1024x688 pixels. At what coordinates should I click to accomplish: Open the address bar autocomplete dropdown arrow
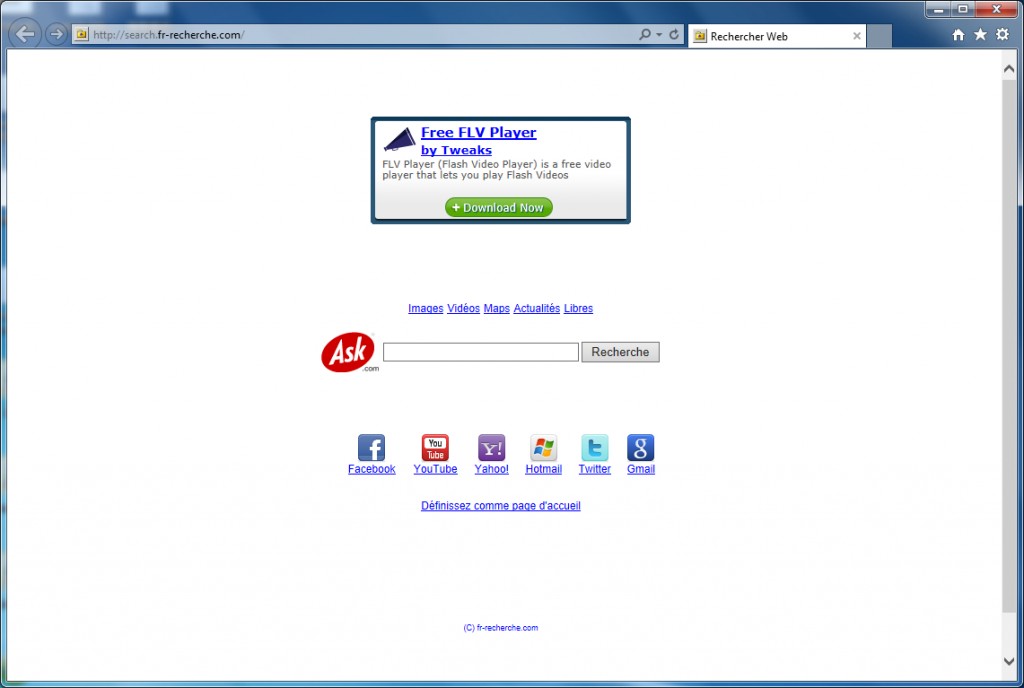pos(660,35)
